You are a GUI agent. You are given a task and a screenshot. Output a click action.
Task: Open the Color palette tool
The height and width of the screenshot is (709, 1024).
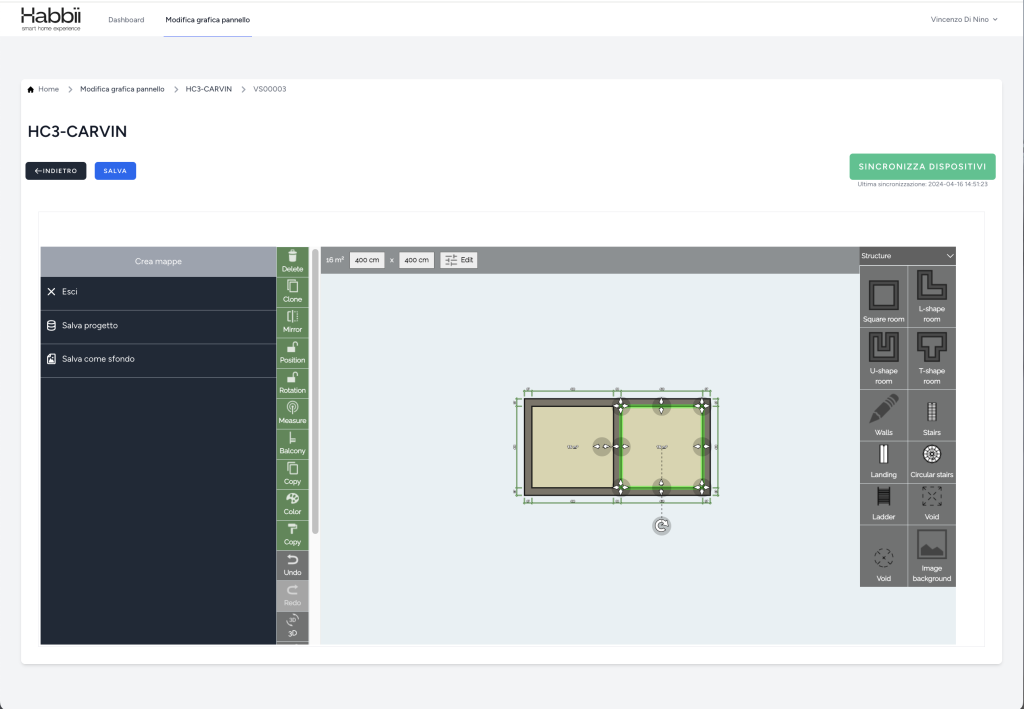[x=292, y=504]
